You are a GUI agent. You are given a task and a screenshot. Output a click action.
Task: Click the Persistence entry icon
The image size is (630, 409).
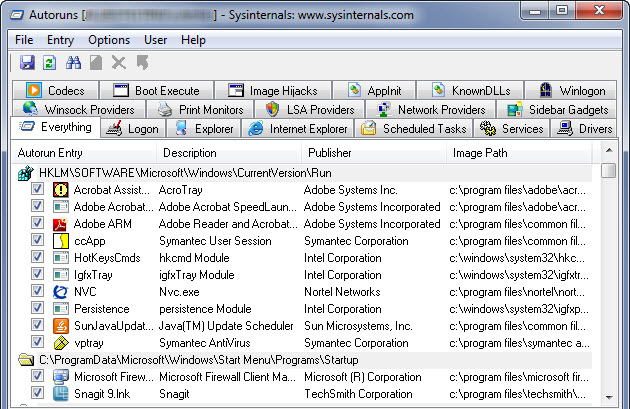pyautogui.click(x=61, y=309)
